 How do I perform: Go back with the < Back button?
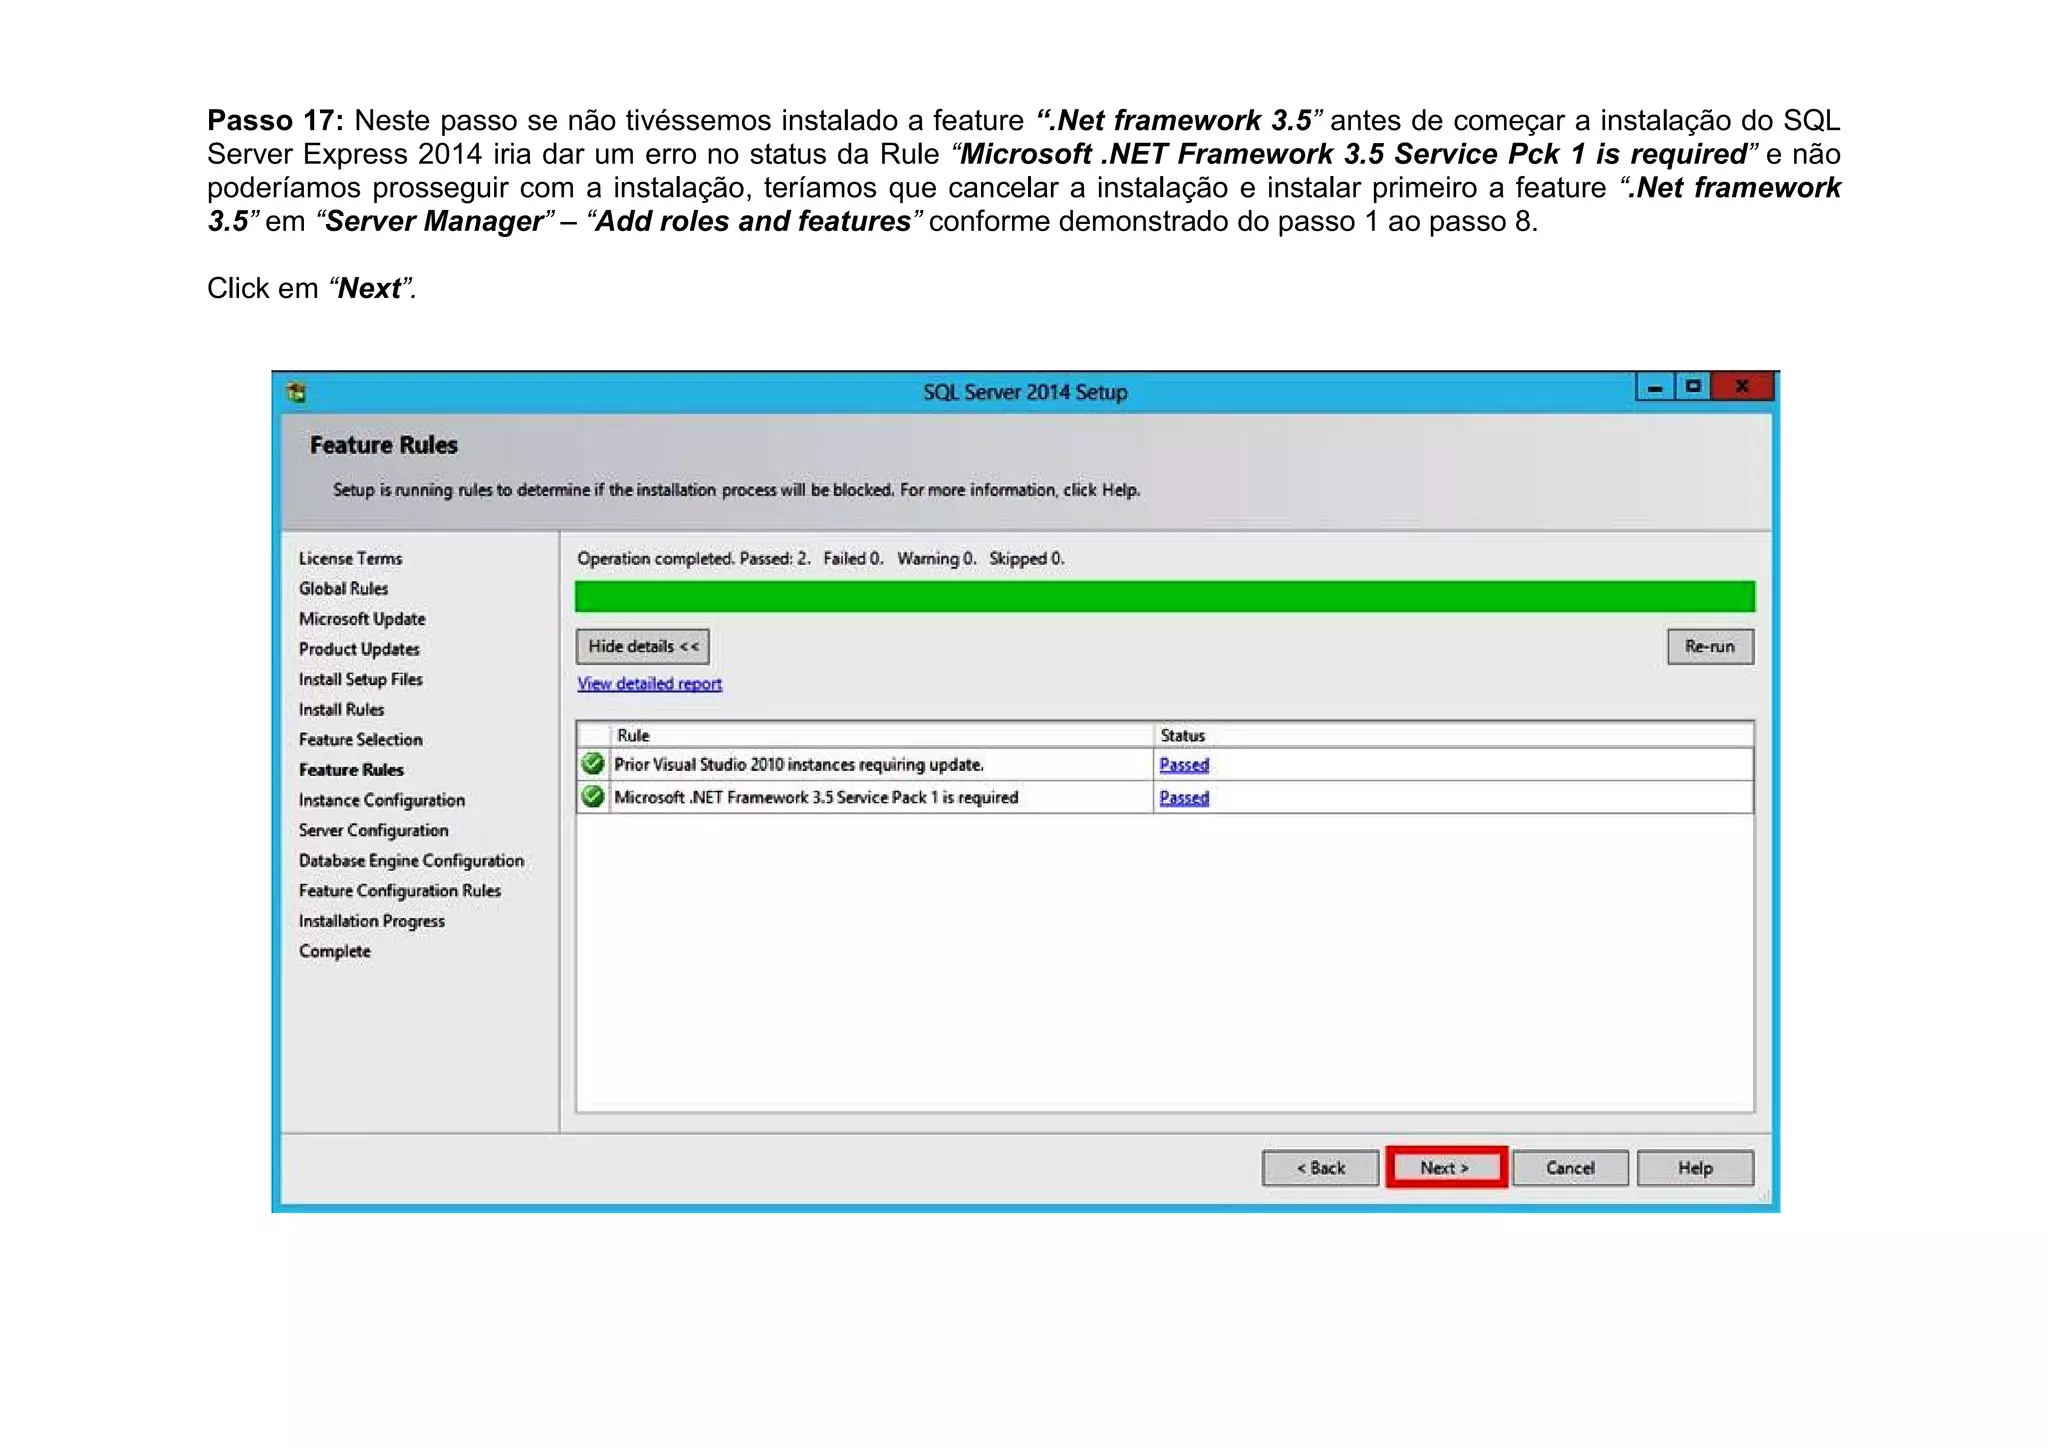(x=1320, y=1168)
